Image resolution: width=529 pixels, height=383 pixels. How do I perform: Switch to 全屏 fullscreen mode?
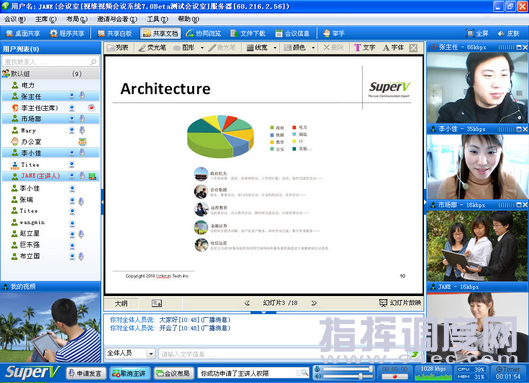point(477,33)
